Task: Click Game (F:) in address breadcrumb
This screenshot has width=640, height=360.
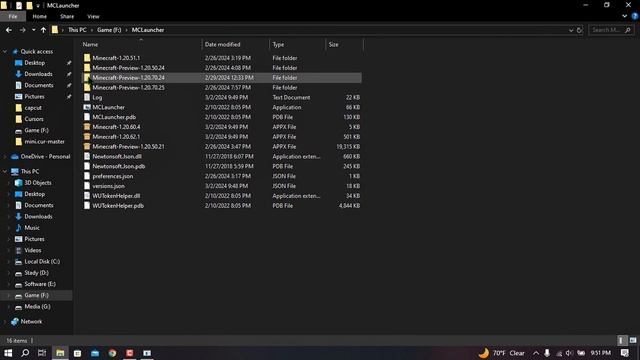Action: click(109, 30)
